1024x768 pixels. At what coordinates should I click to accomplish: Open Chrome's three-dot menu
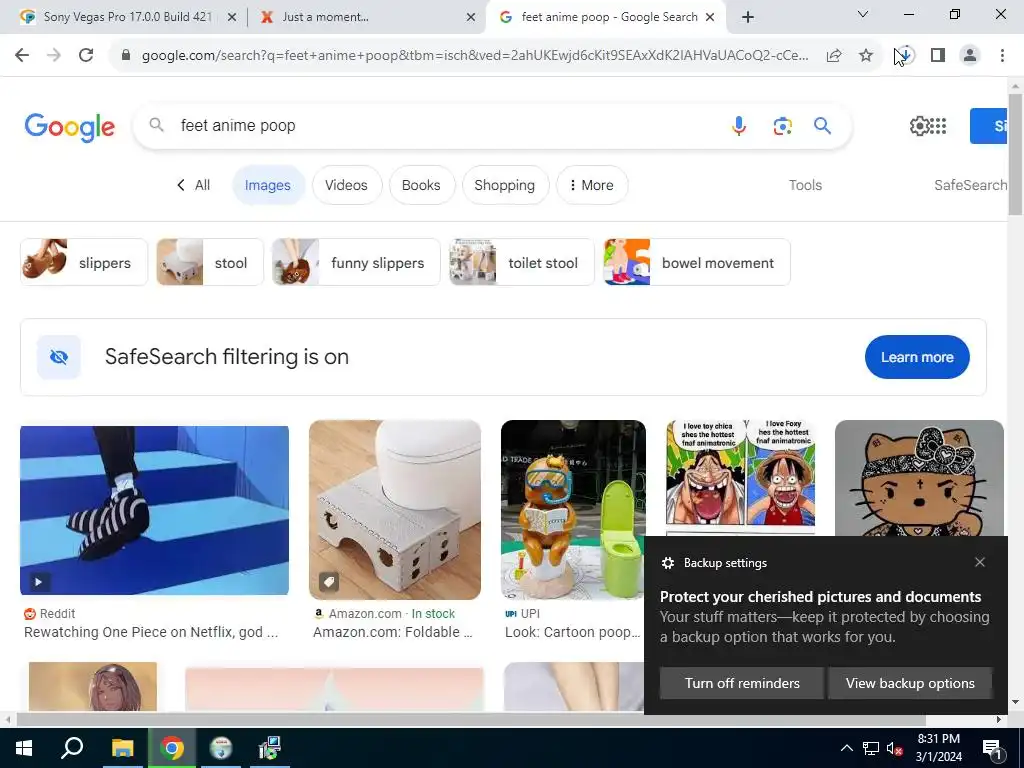click(1002, 56)
